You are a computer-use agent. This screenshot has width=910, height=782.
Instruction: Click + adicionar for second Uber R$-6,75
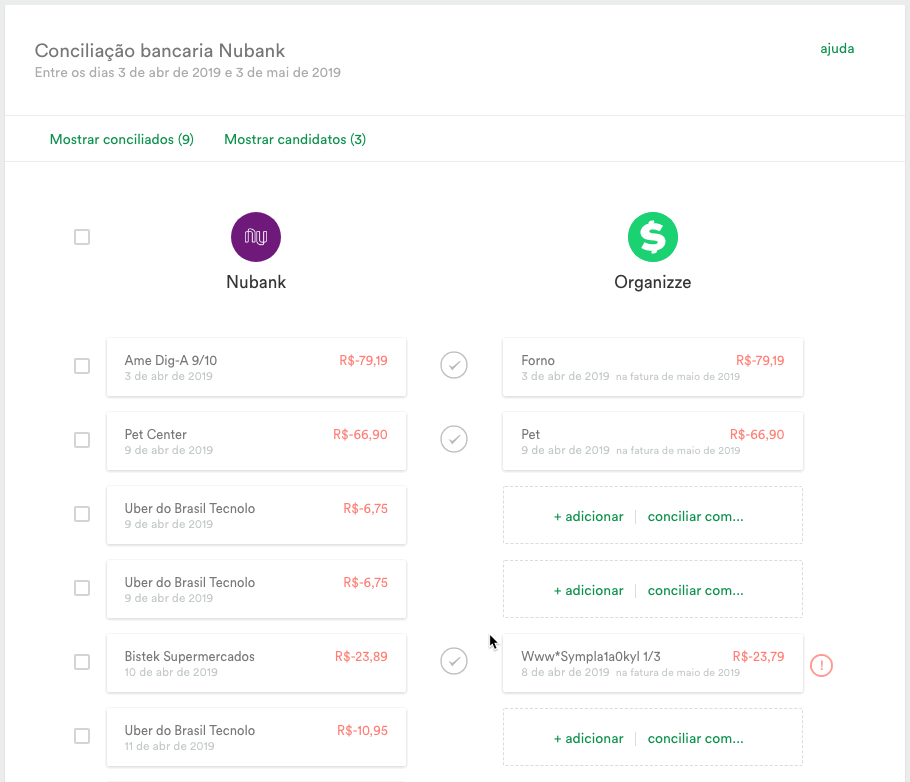[x=588, y=590]
